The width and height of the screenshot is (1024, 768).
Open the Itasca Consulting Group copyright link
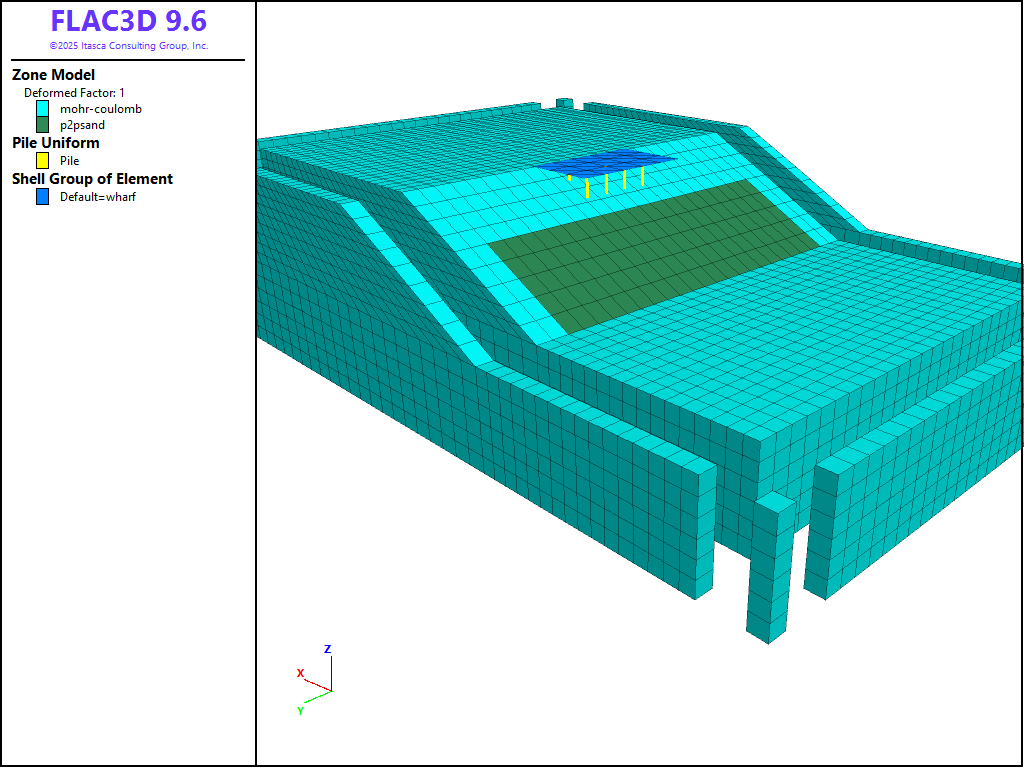[128, 46]
